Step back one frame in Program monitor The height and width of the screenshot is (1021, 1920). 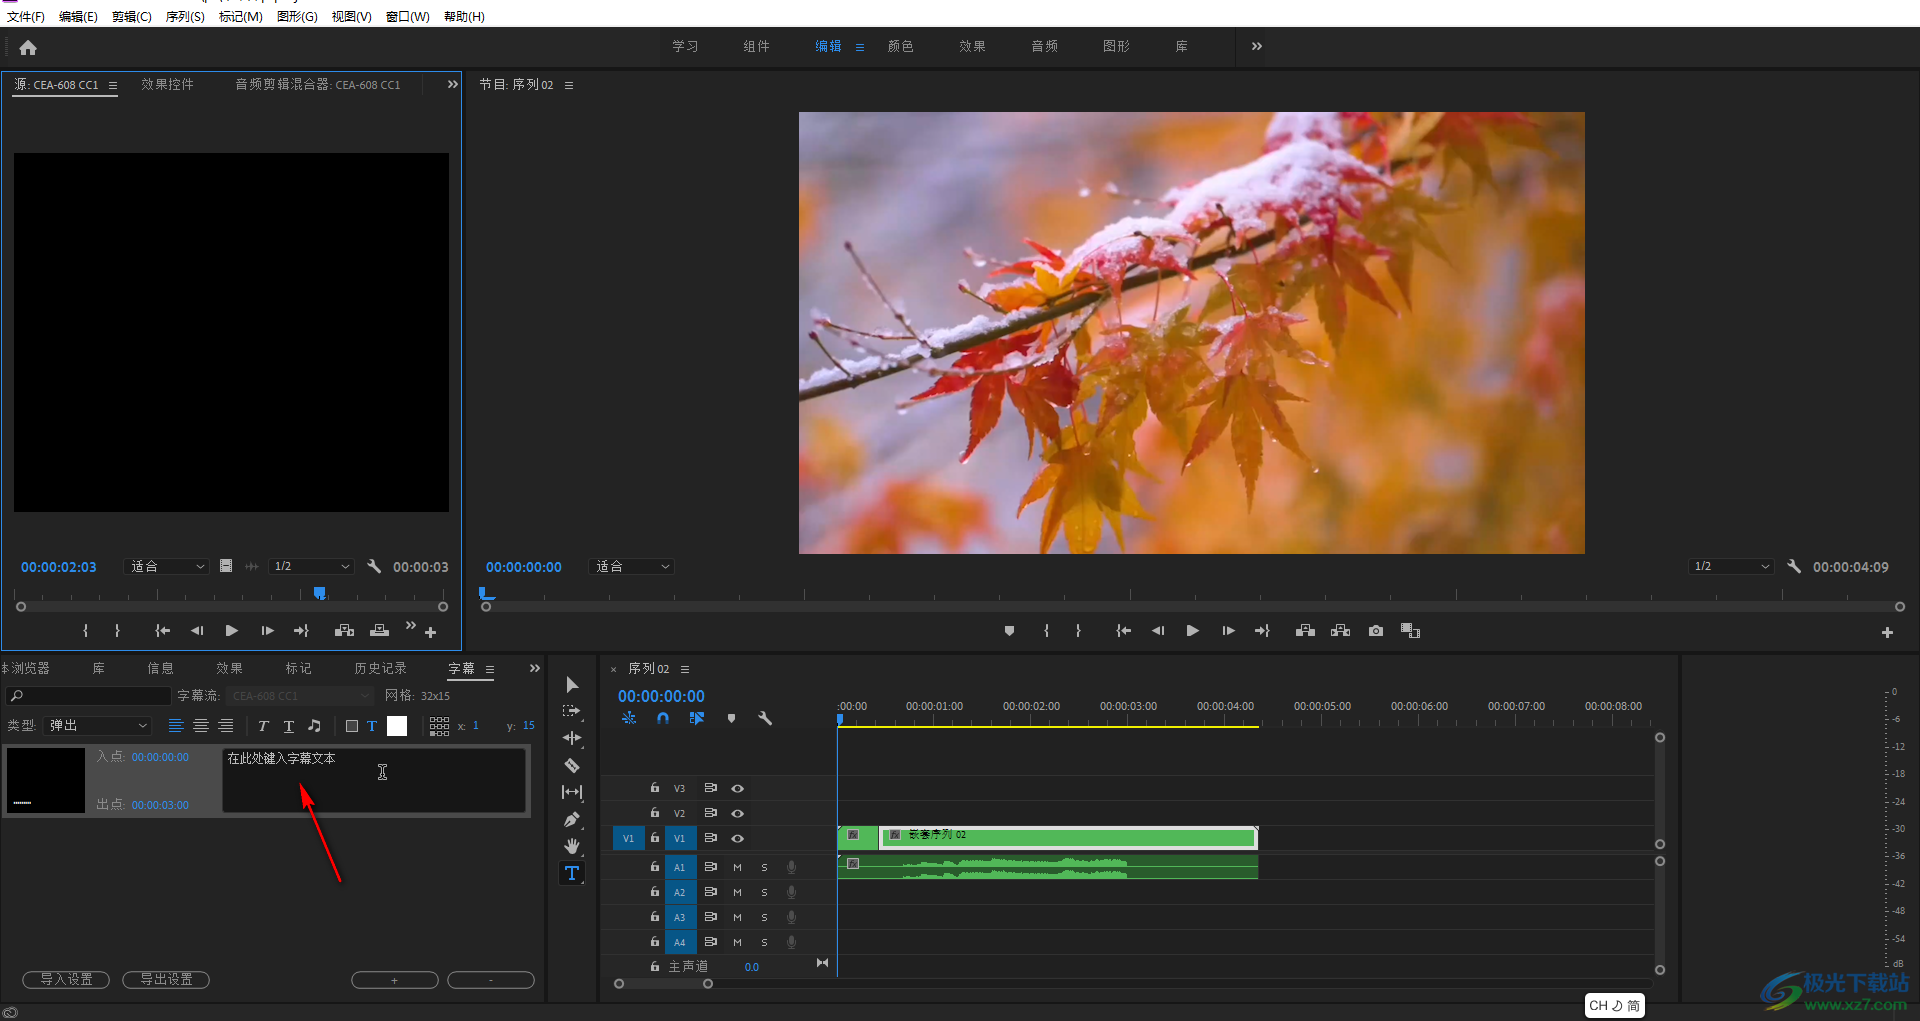pos(1158,631)
